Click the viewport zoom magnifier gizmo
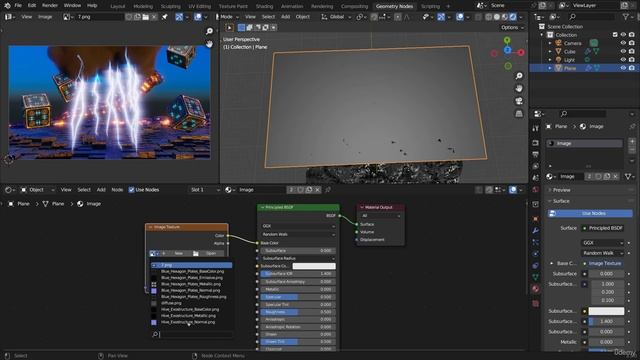The width and height of the screenshot is (640, 360). click(519, 76)
